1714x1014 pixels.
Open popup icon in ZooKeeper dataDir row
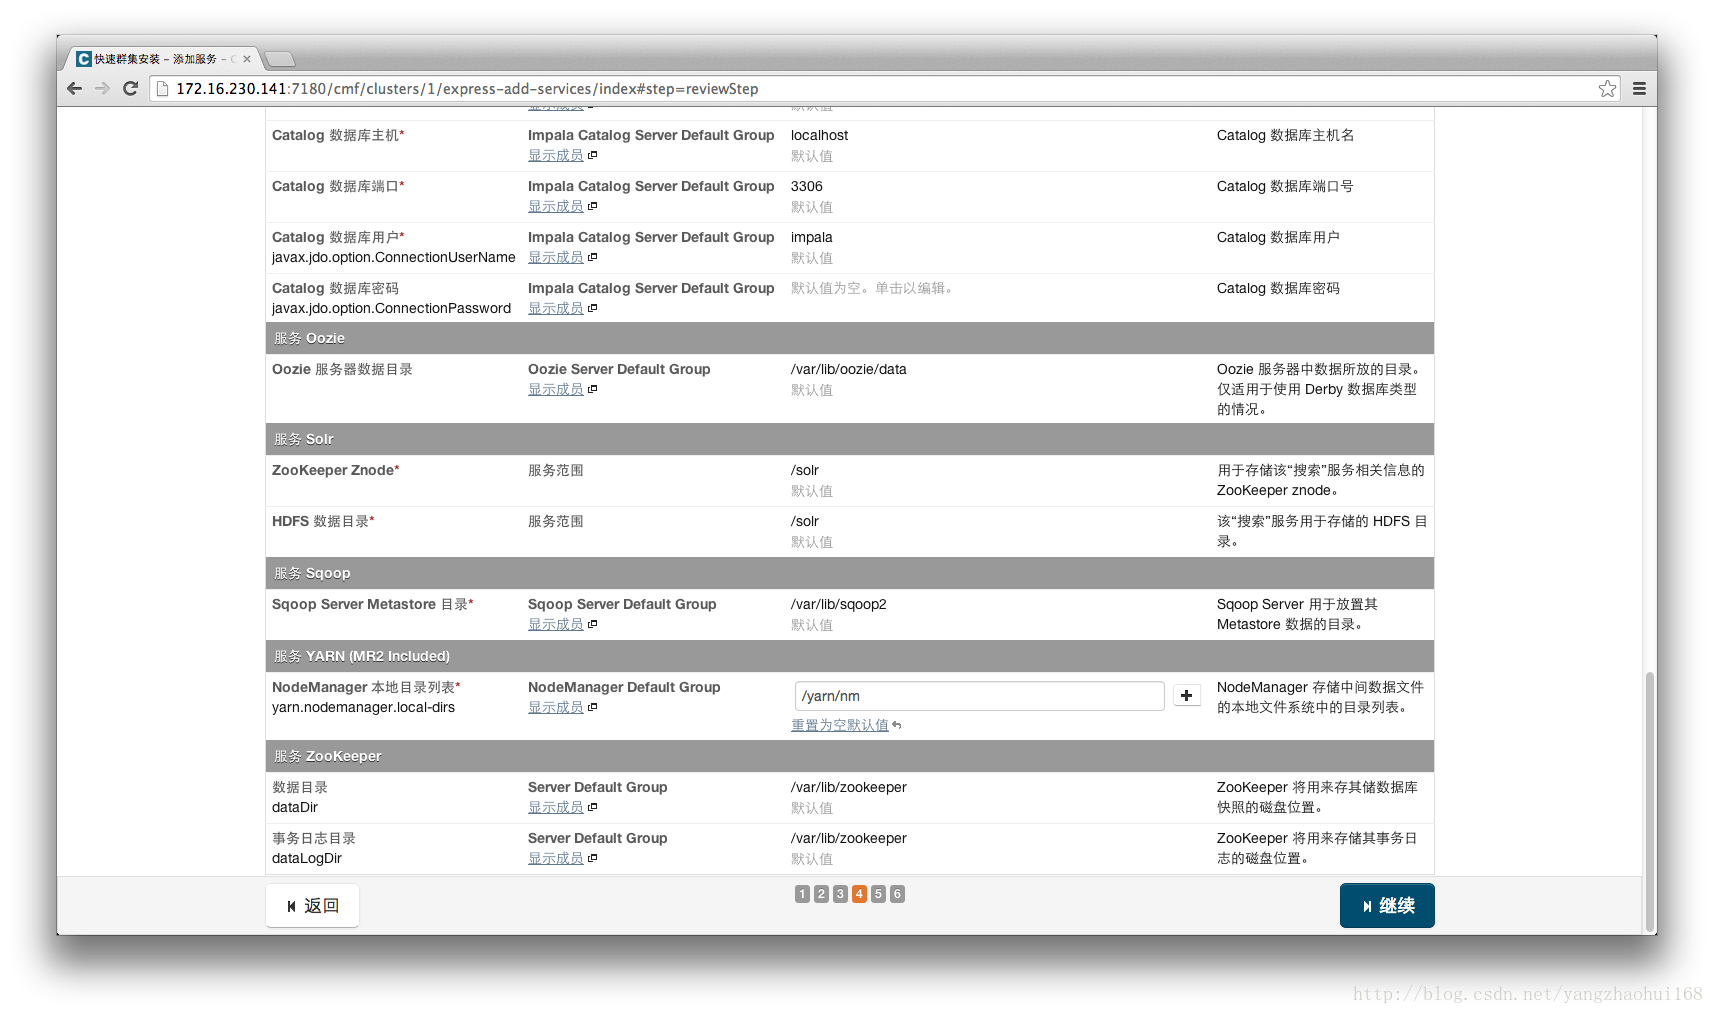[593, 807]
